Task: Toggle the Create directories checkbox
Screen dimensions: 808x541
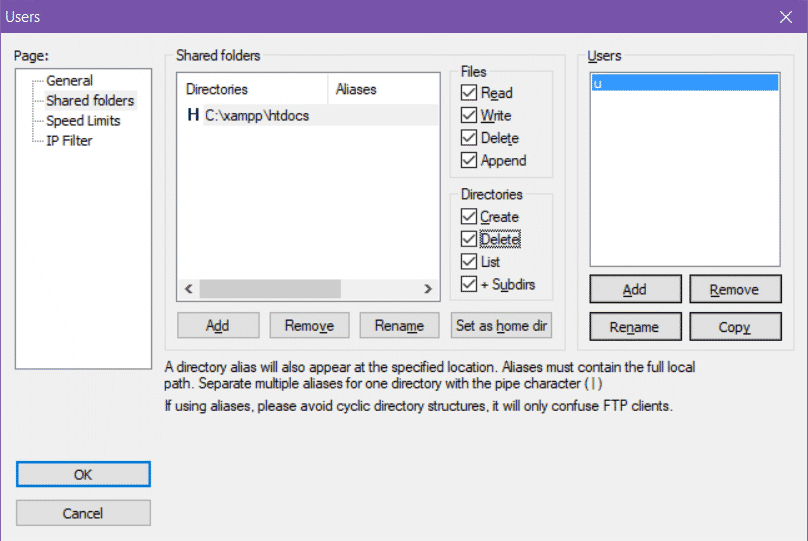Action: pos(469,217)
